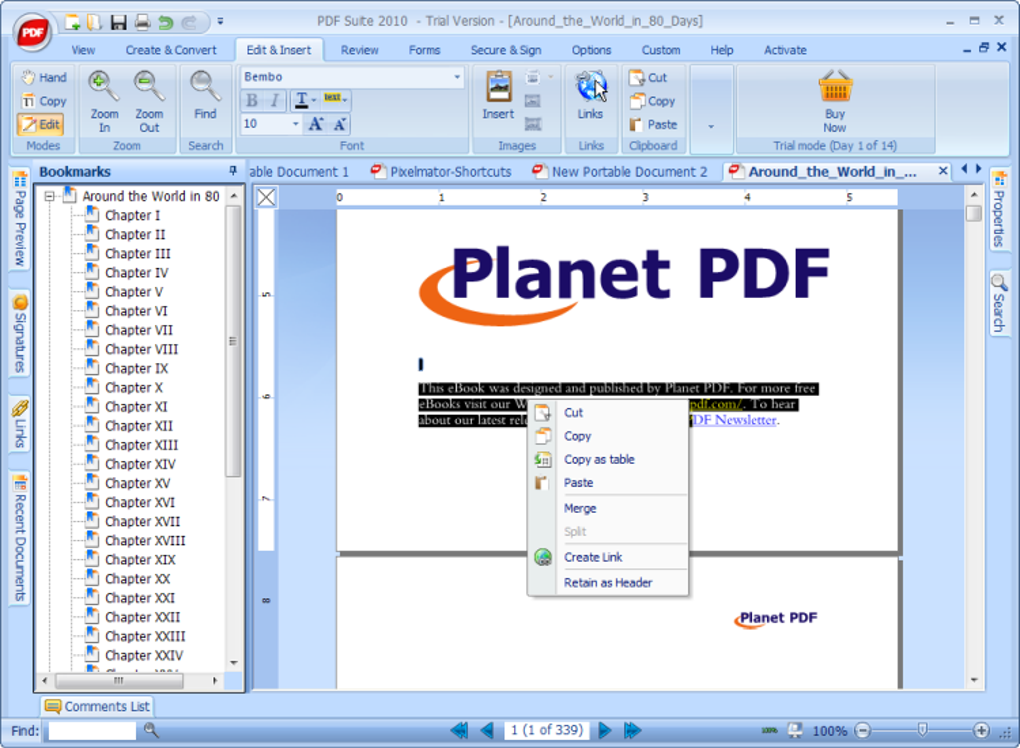
Task: Select the Chapter XXIV bookmark
Action: pyautogui.click(x=144, y=656)
